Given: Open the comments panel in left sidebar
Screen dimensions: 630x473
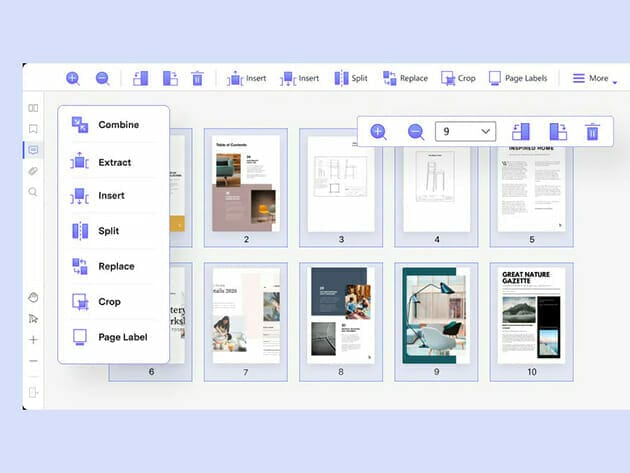Looking at the screenshot, I should tap(33, 150).
